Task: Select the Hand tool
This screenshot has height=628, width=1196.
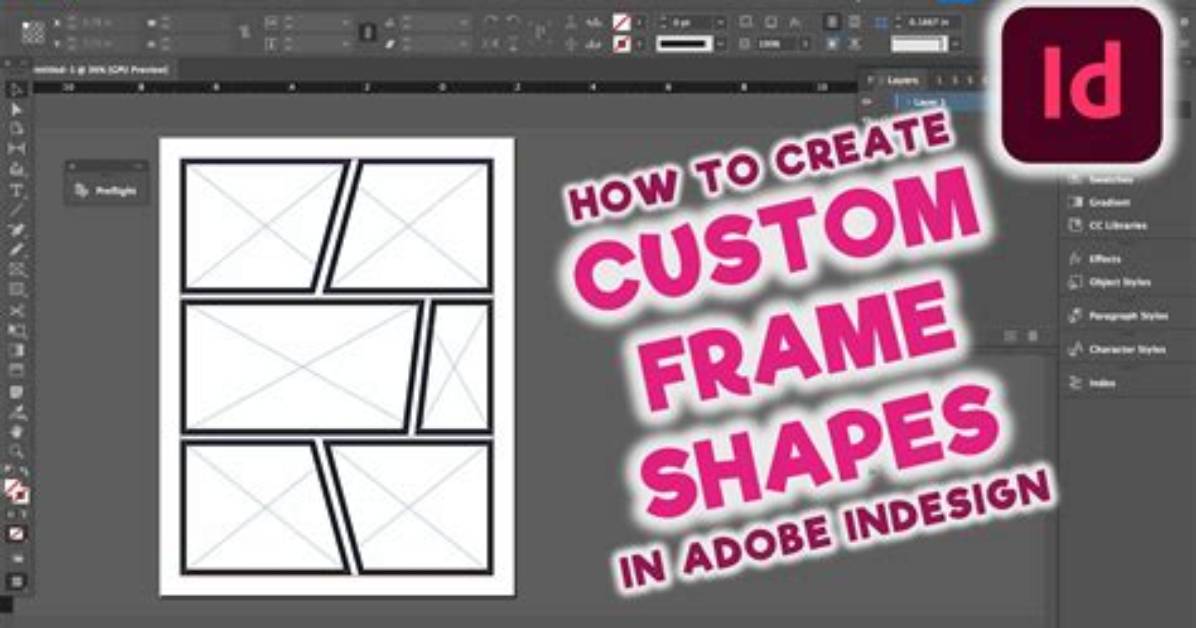Action: (x=16, y=431)
